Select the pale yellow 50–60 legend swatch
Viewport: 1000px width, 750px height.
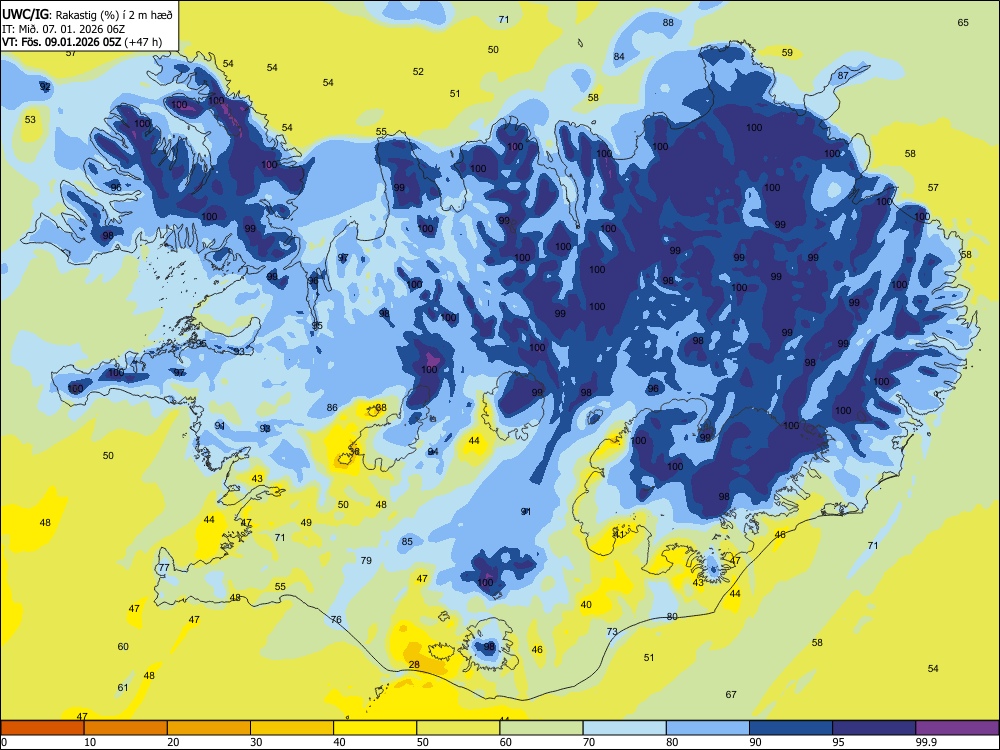458,728
